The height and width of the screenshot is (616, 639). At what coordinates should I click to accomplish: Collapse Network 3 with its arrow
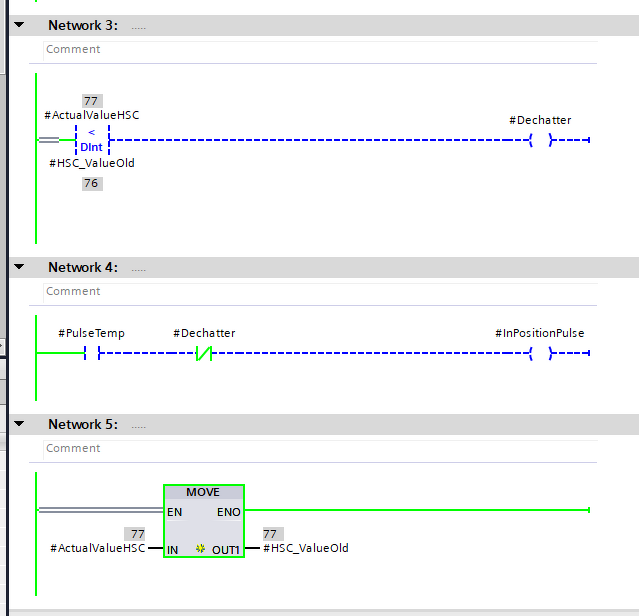pyautogui.click(x=19, y=25)
